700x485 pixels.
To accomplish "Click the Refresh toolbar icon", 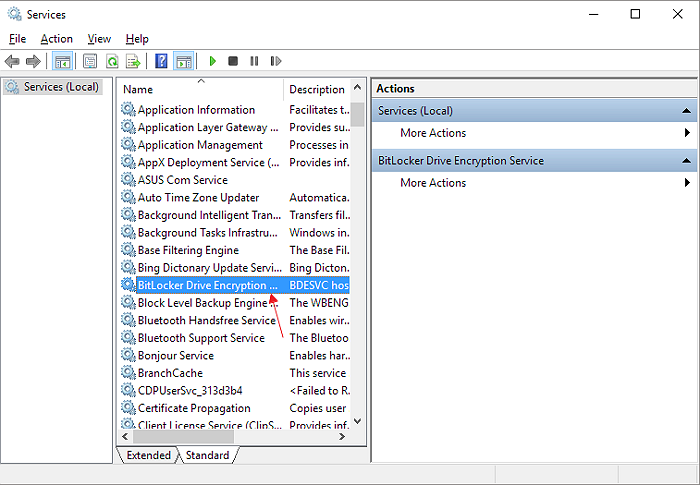I will click(112, 62).
